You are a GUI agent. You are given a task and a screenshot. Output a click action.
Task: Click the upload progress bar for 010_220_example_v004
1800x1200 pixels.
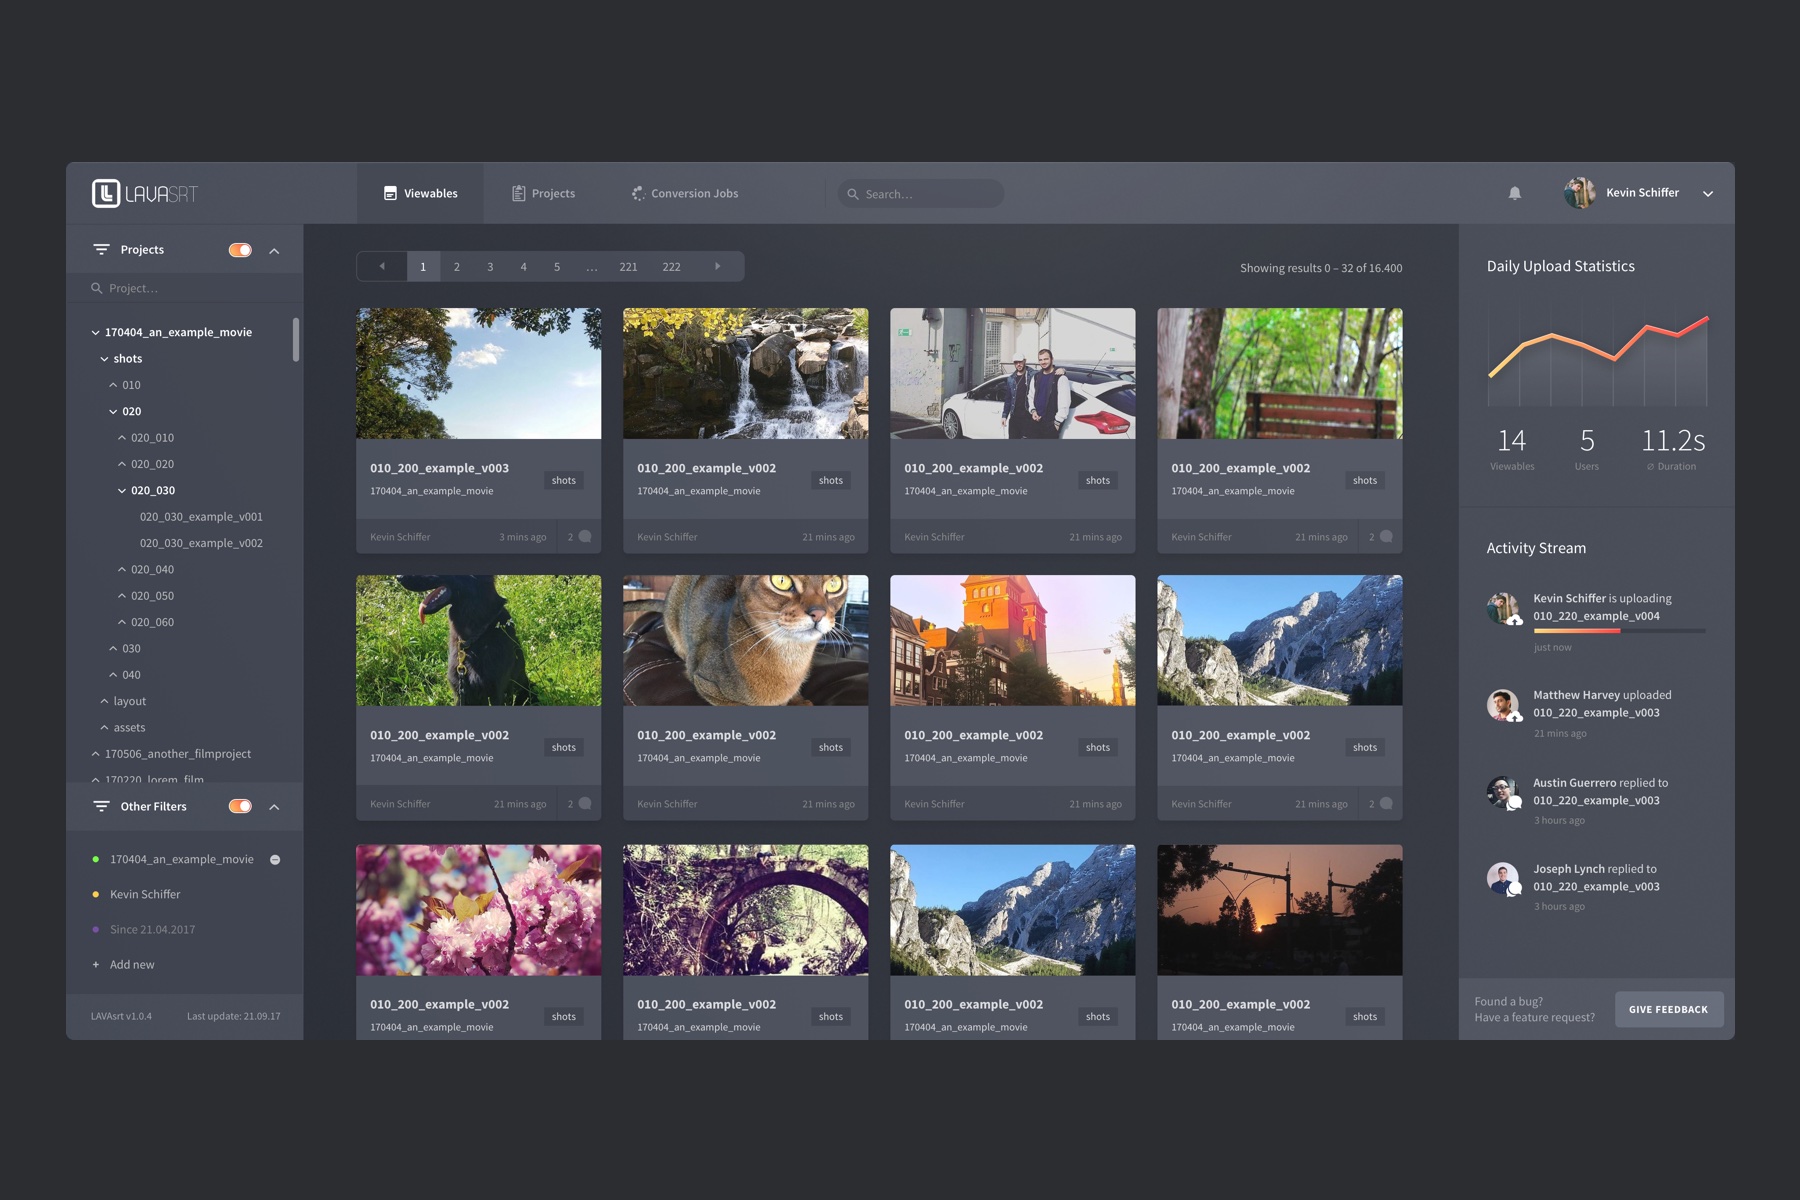tap(1618, 631)
